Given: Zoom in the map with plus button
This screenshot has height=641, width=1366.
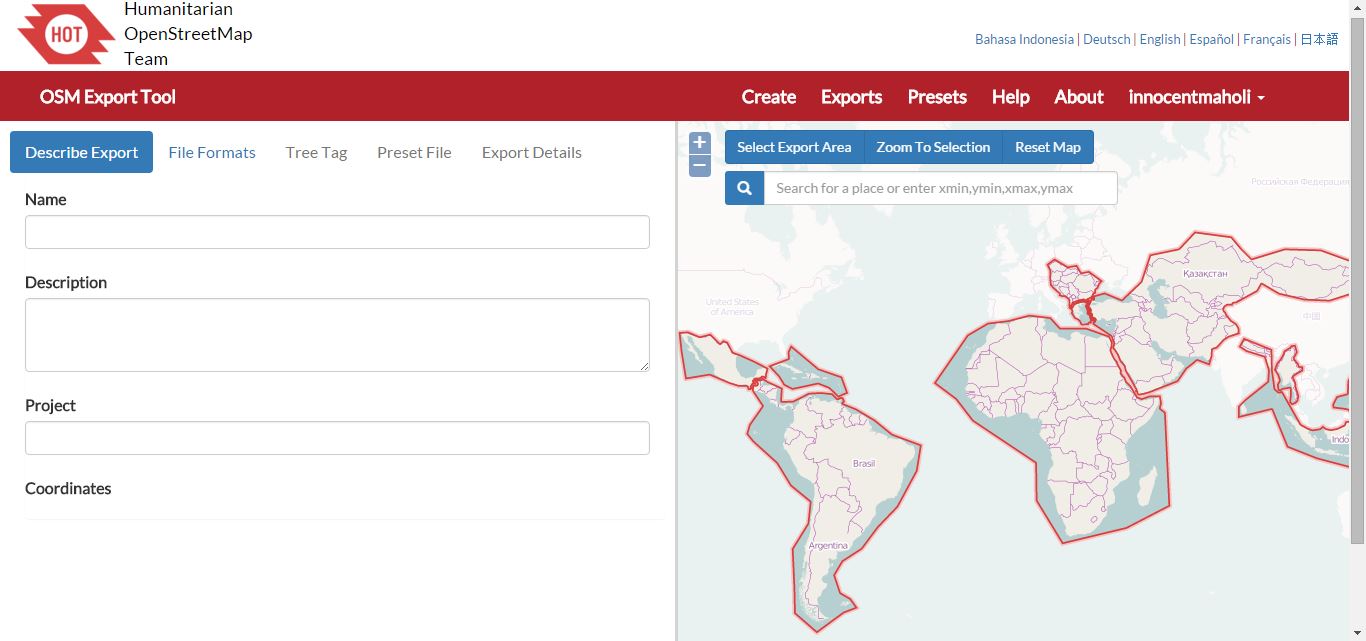Looking at the screenshot, I should click(x=700, y=143).
